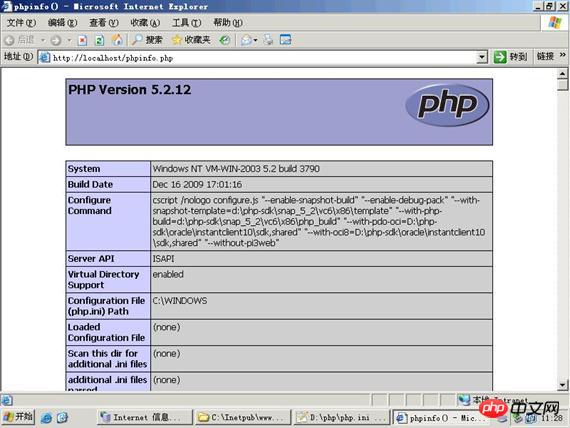Viewport: 570px width, 428px height.
Task: Open the File (文件) menu
Action: click(21, 23)
